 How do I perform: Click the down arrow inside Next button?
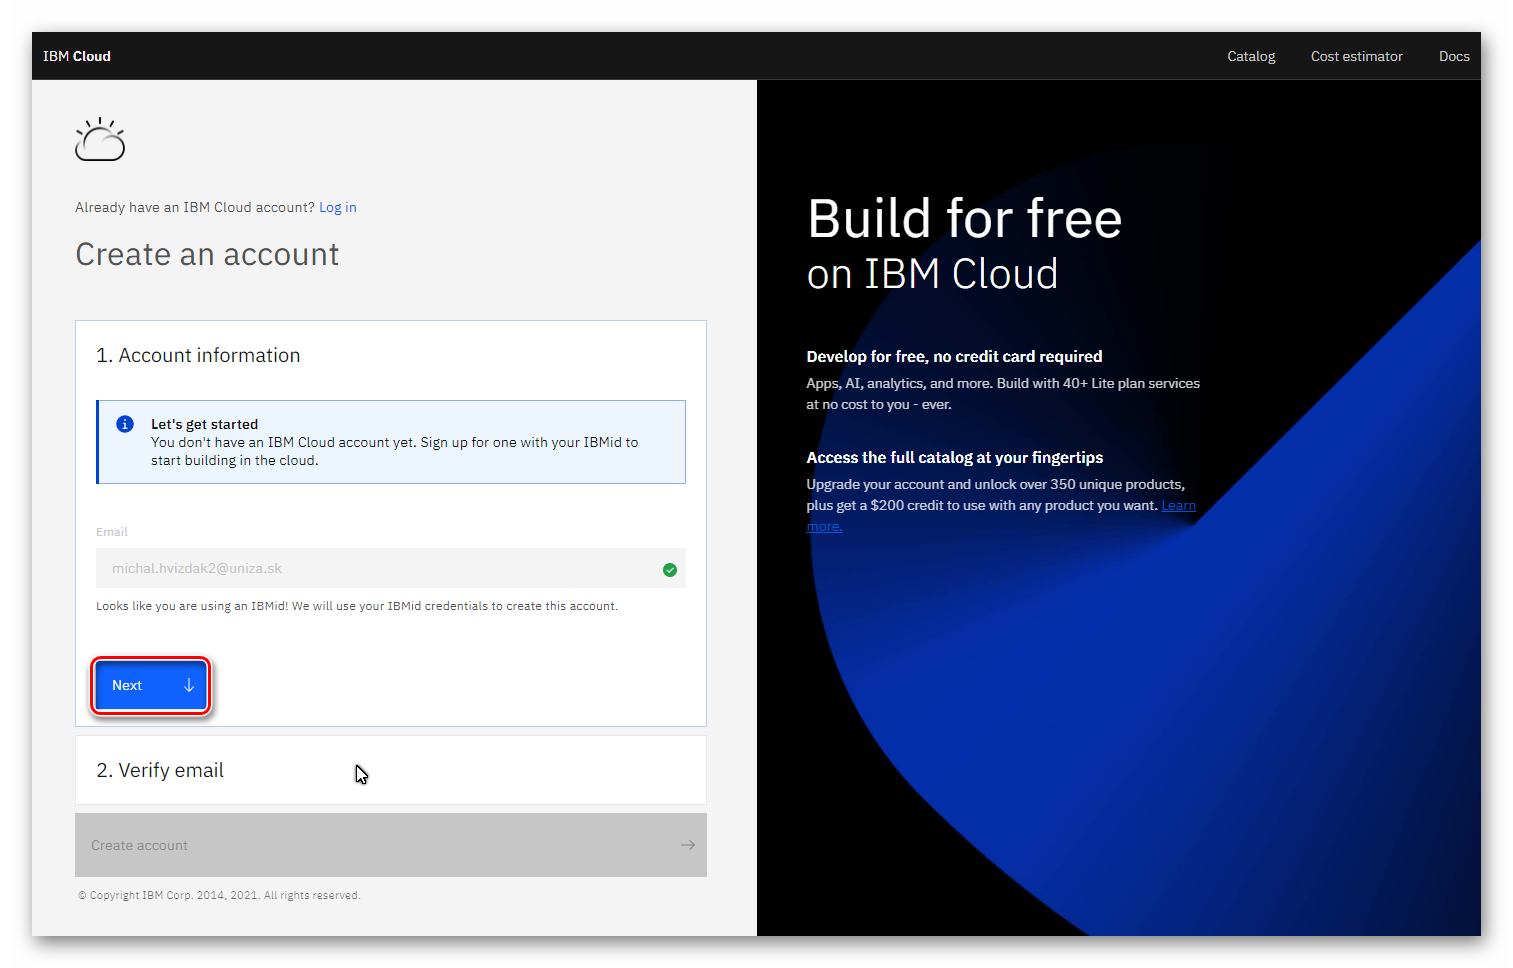tap(189, 685)
